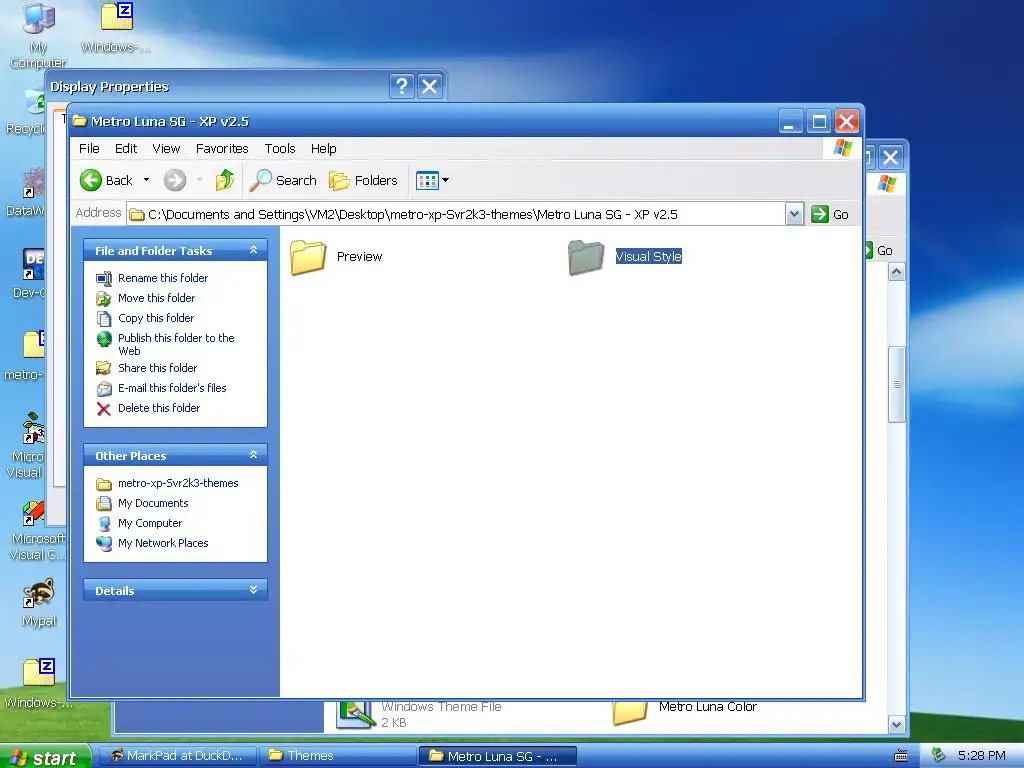1024x768 pixels.
Task: Click Rename this folder link
Action: [163, 278]
